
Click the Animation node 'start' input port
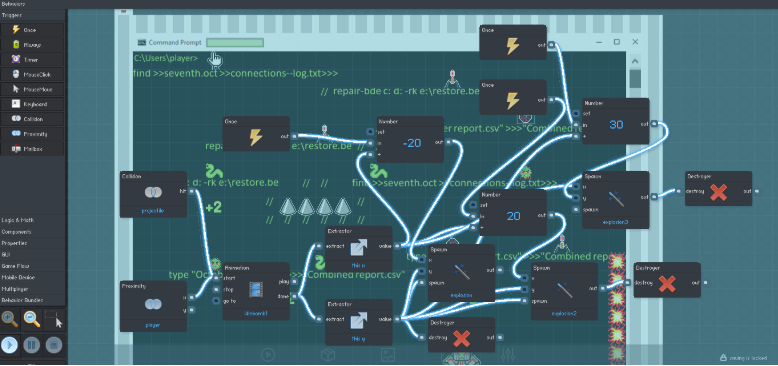[x=216, y=278]
